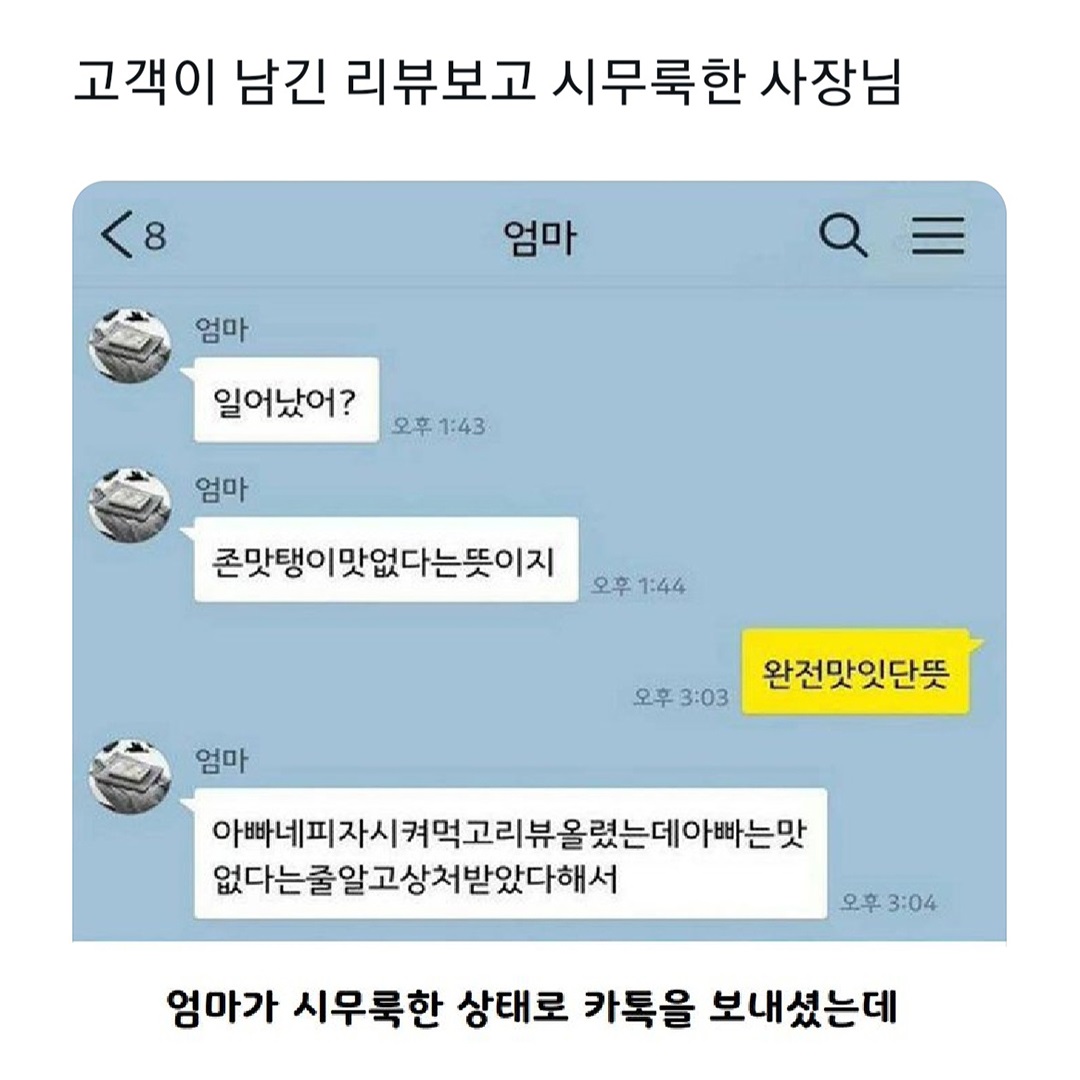1080x1080 pixels.
Task: Tap 엄마's avatar beside 존맛탱이 message
Action: tap(130, 505)
